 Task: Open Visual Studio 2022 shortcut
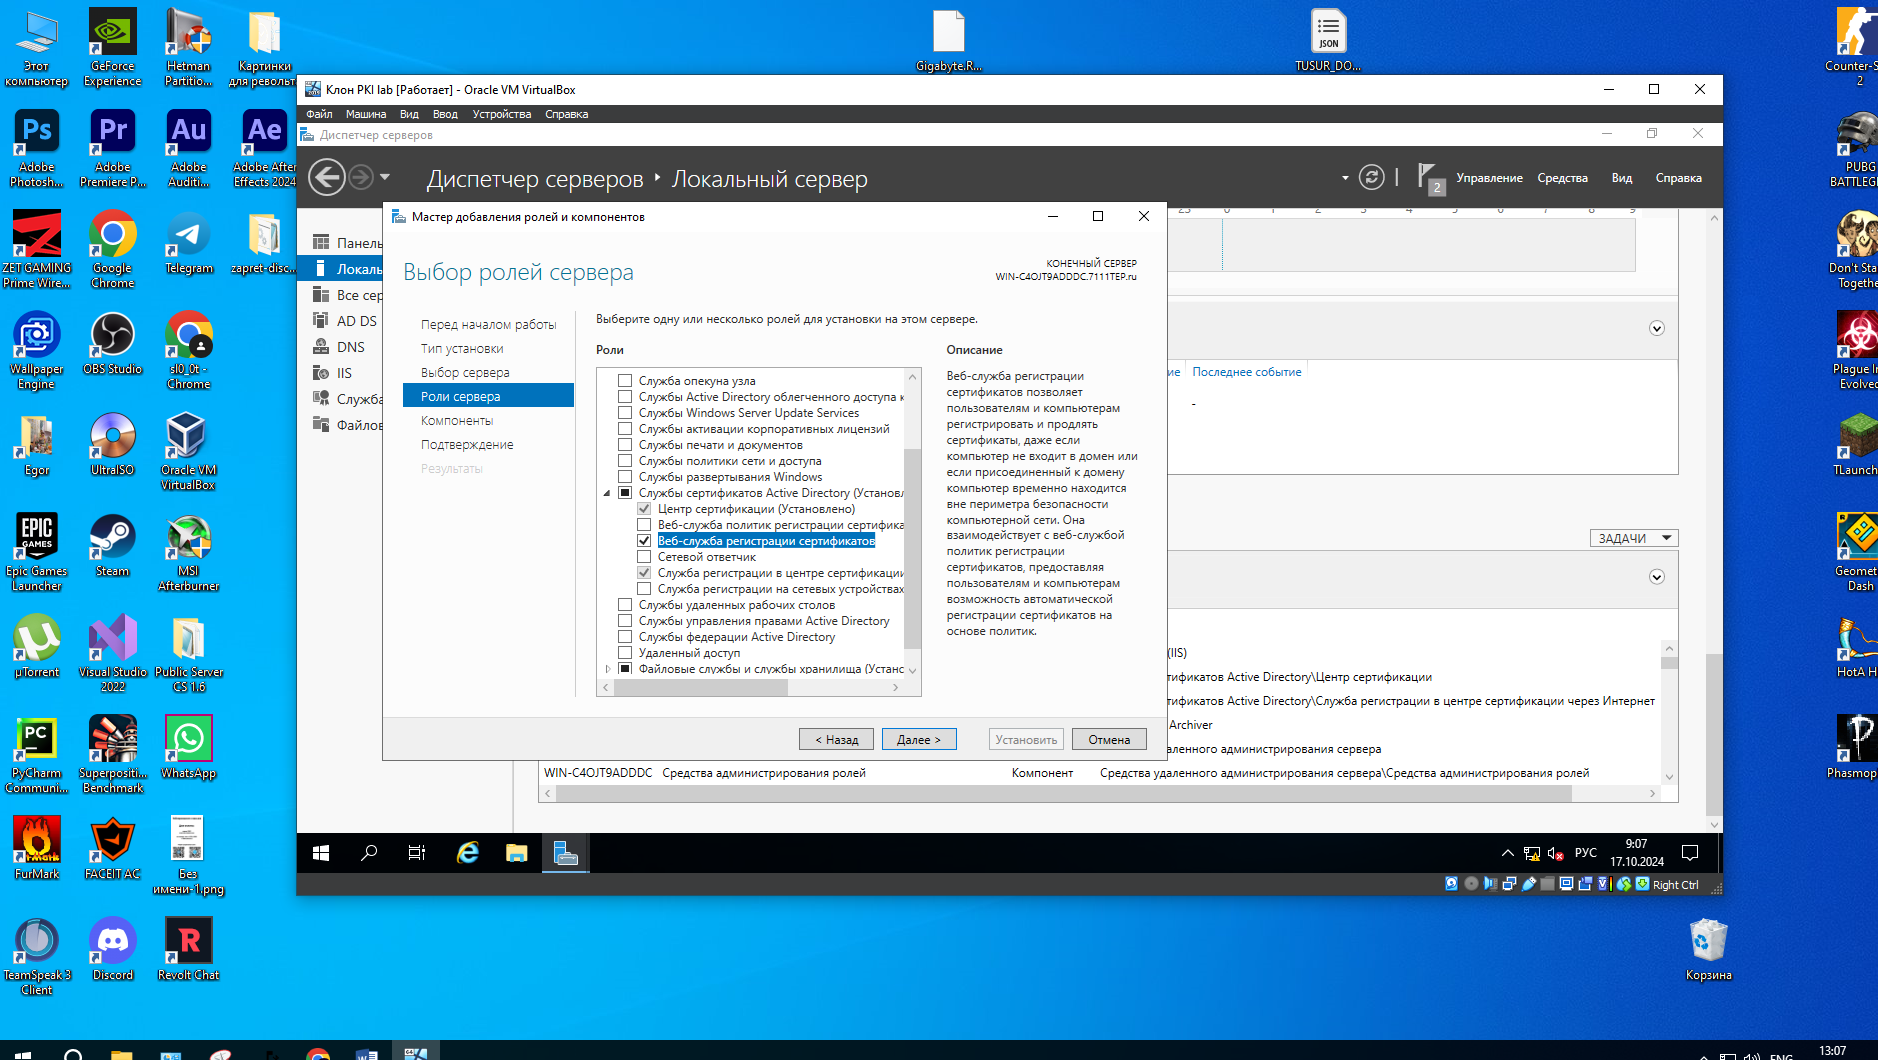click(x=113, y=654)
